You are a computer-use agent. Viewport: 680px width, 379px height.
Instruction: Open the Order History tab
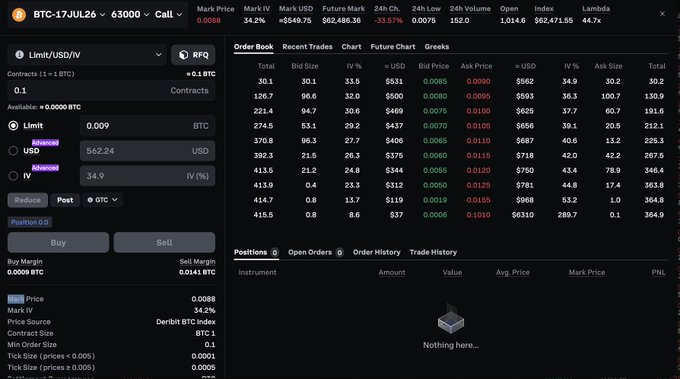[x=376, y=252]
